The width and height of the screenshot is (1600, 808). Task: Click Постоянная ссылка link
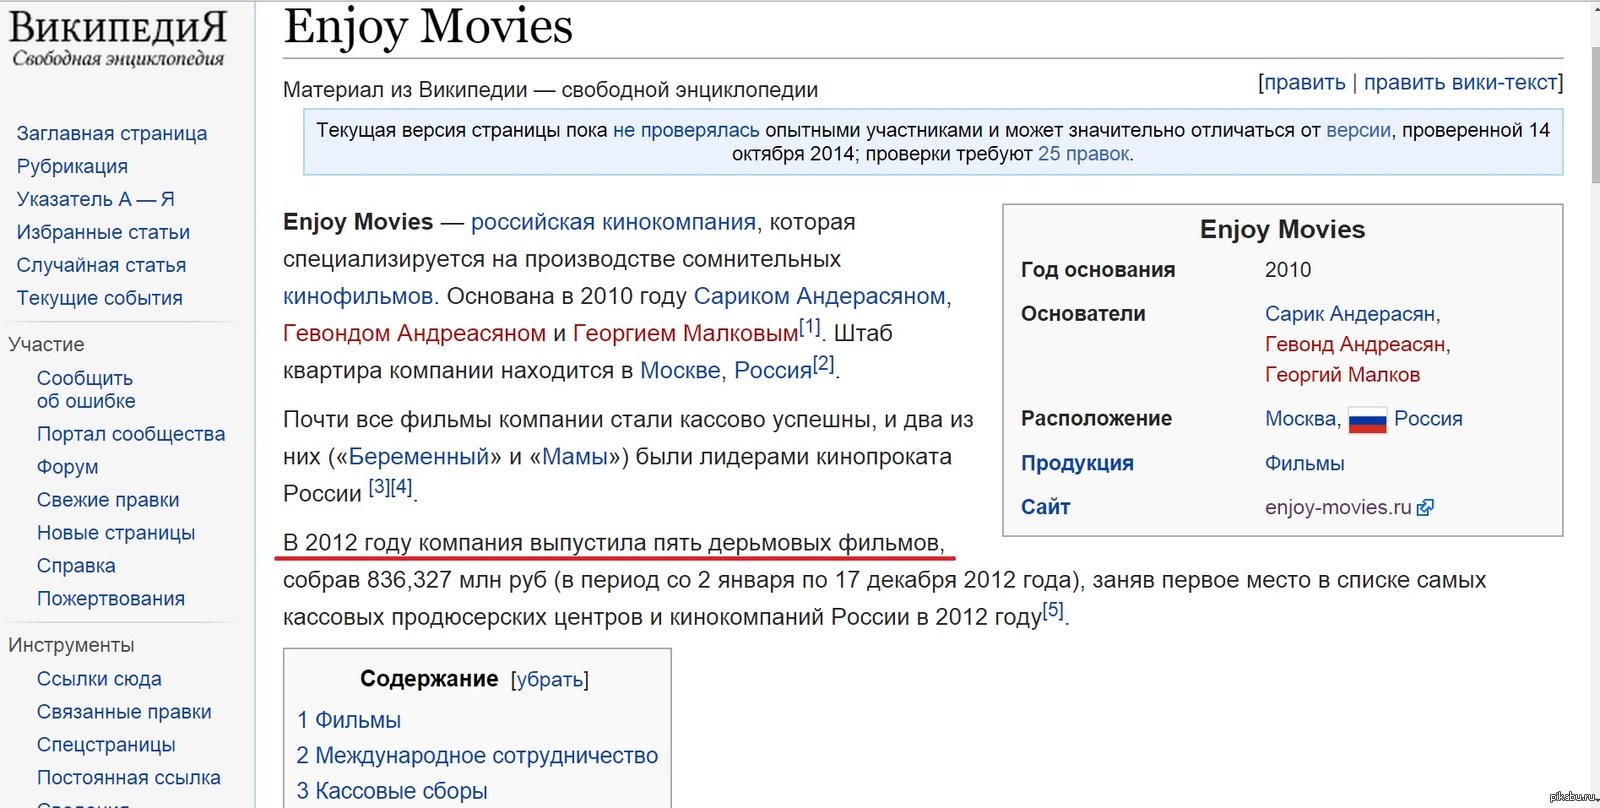click(129, 778)
